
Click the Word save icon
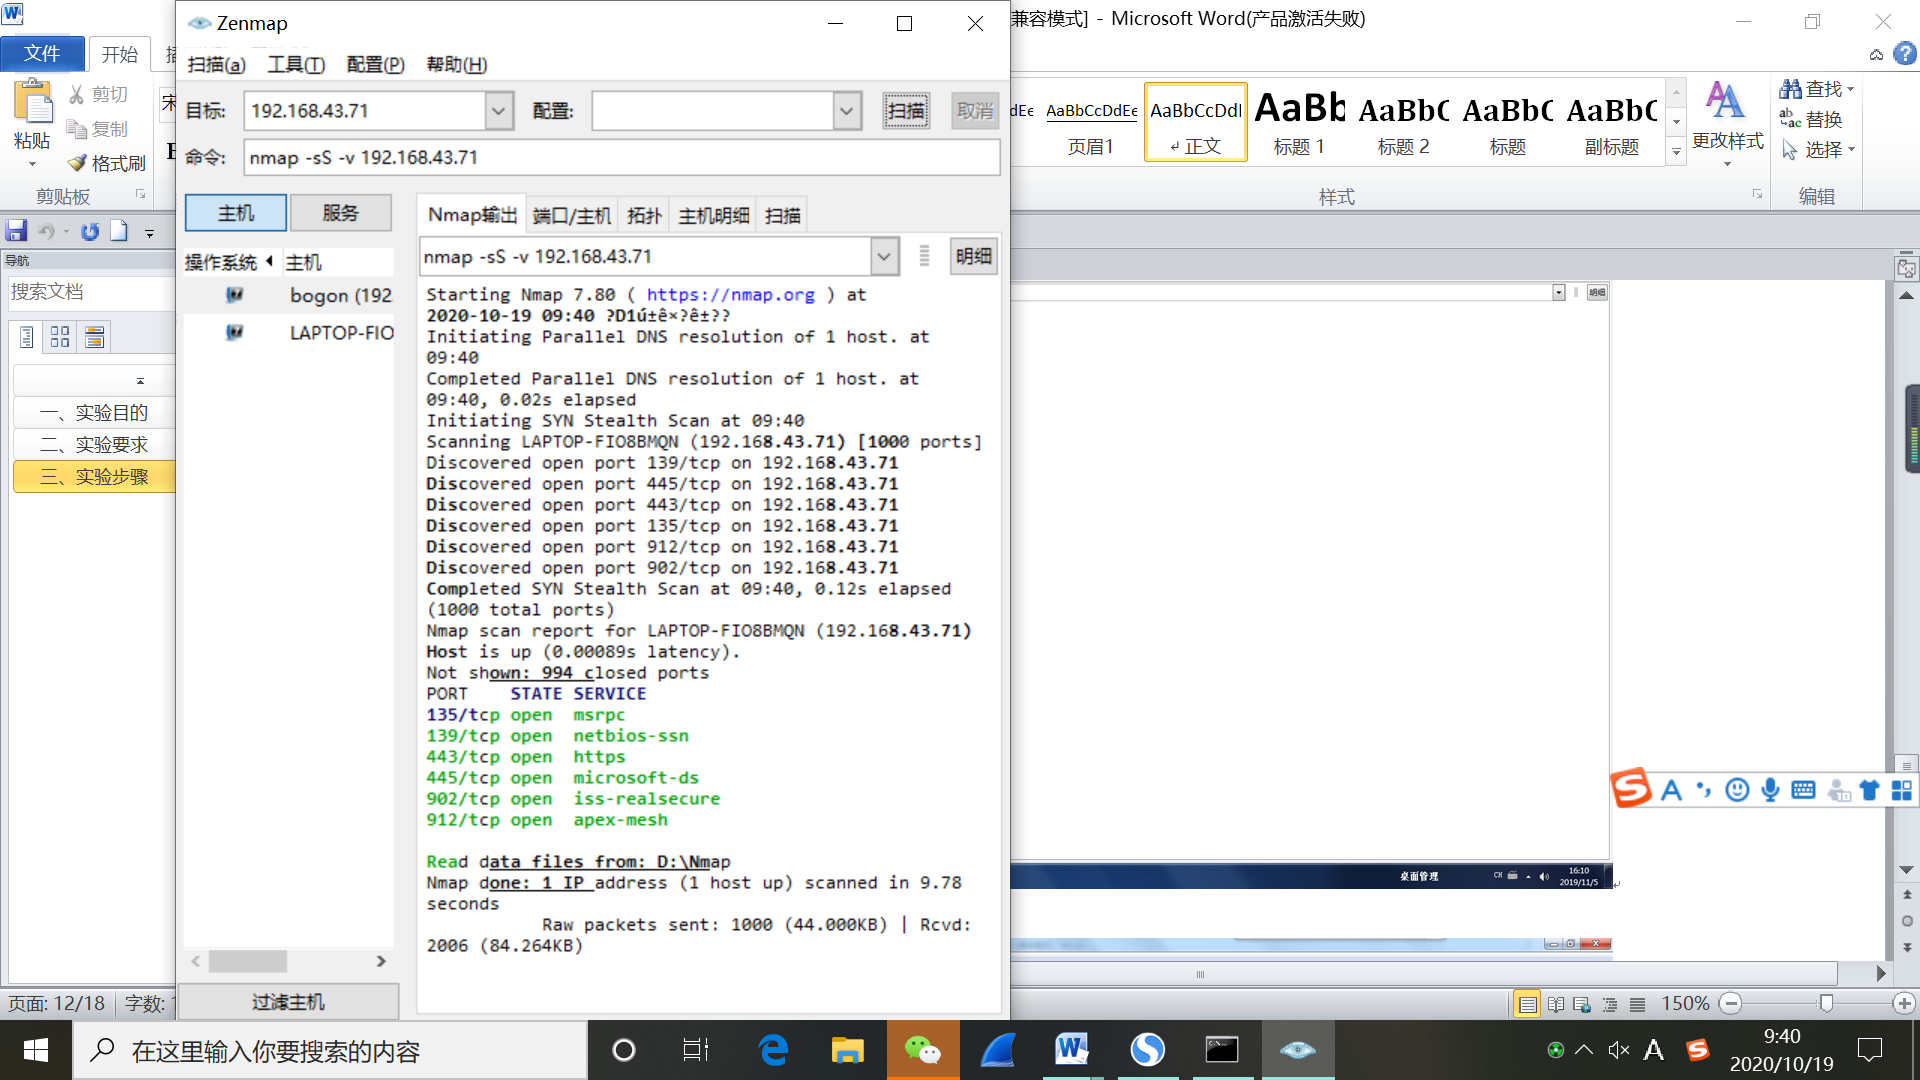[16, 232]
